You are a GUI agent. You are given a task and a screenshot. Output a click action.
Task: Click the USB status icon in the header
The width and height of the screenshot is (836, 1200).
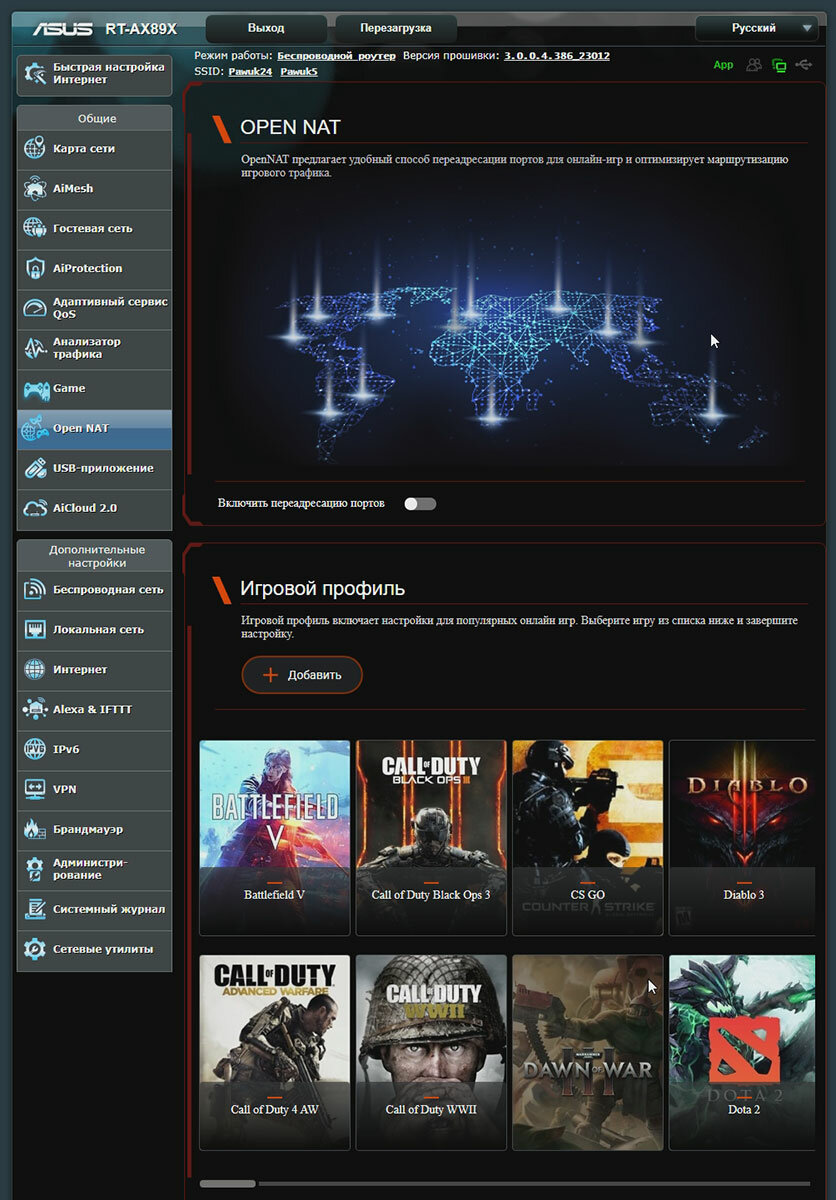click(x=804, y=65)
